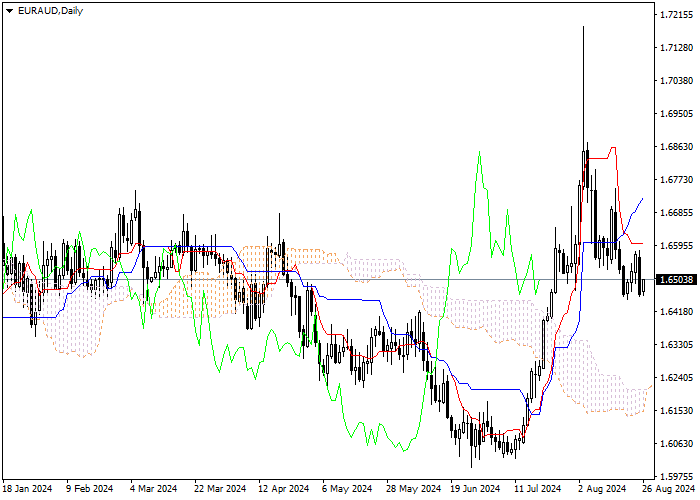Image resolution: width=700 pixels, height=500 pixels.
Task: Select price scale label 1.59755
Action: click(677, 476)
